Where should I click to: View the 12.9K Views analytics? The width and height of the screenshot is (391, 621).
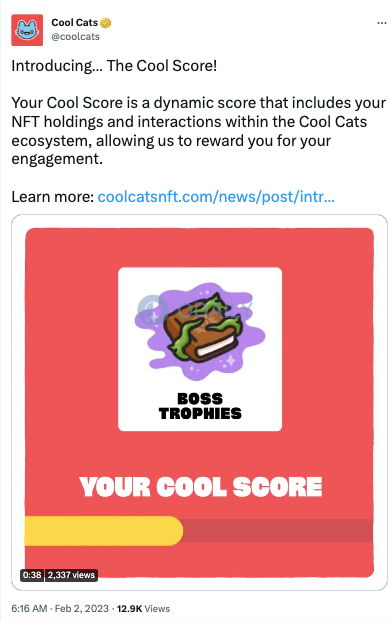click(143, 609)
